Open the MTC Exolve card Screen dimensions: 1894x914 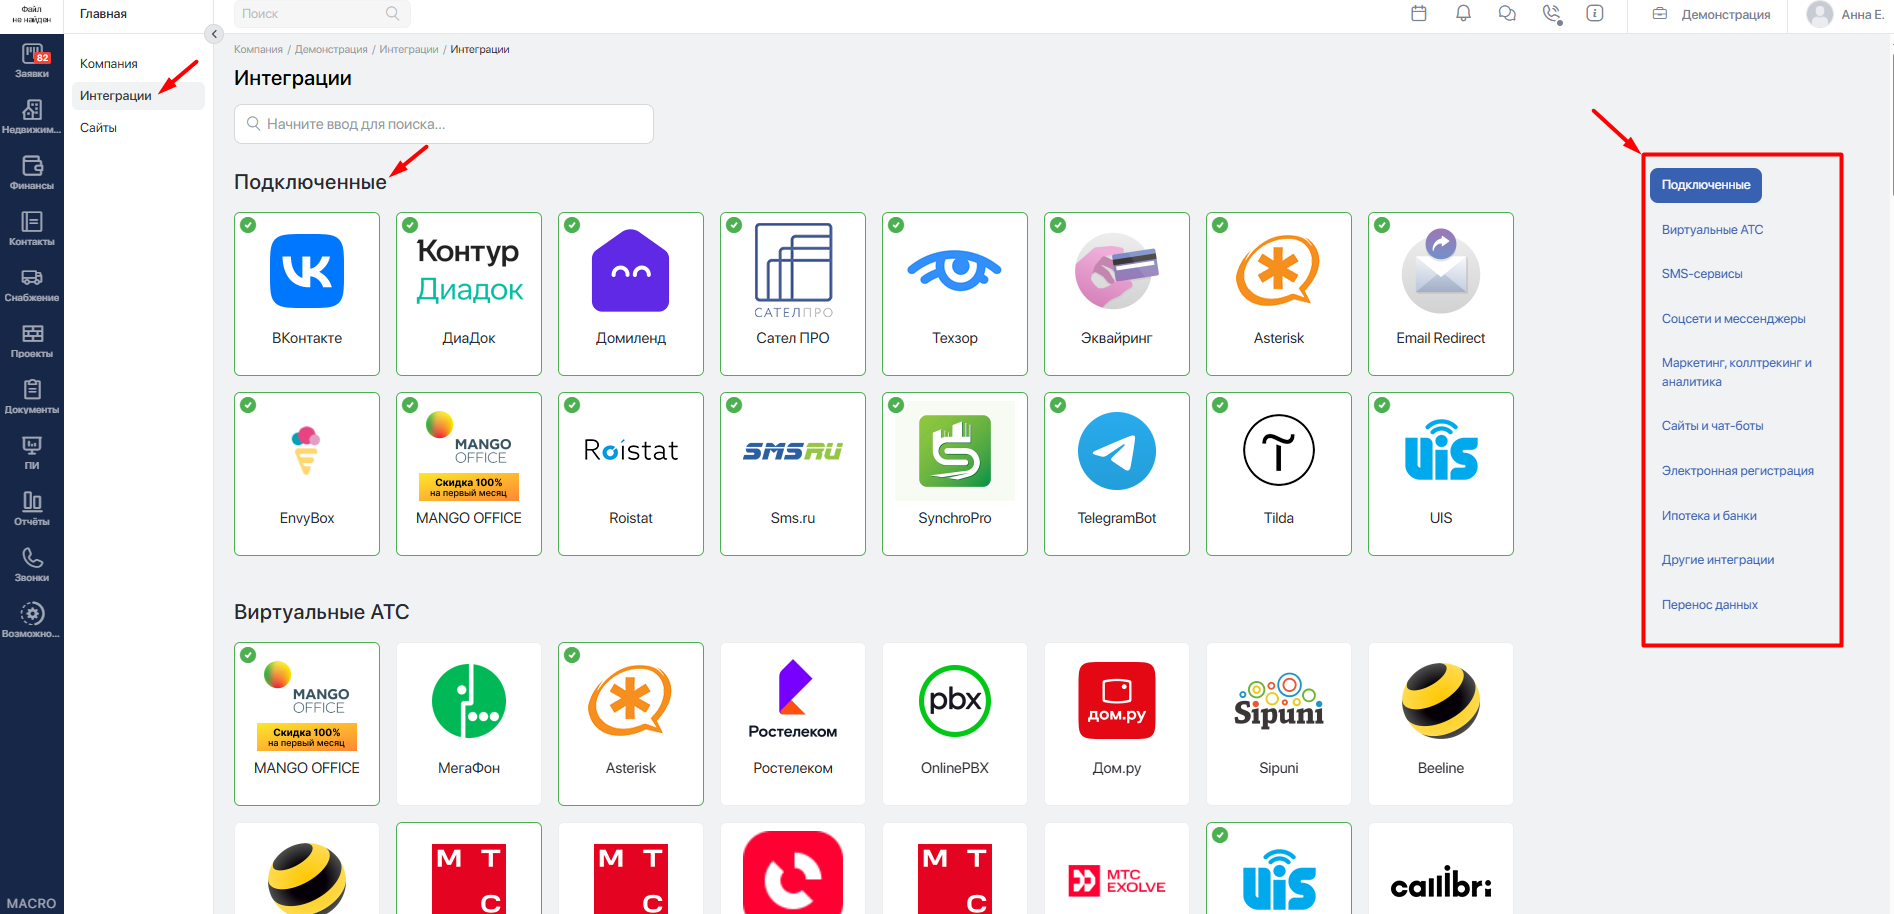tap(1117, 868)
